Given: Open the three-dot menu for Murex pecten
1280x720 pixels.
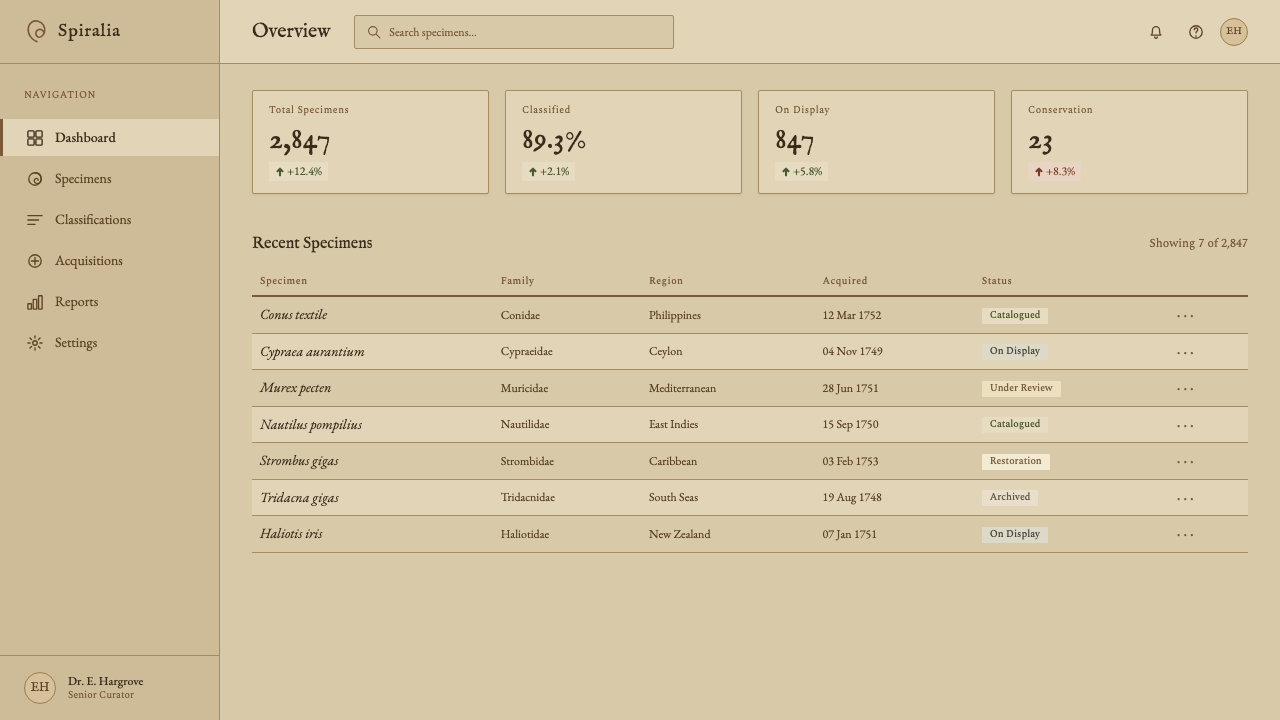Looking at the screenshot, I should point(1185,389).
